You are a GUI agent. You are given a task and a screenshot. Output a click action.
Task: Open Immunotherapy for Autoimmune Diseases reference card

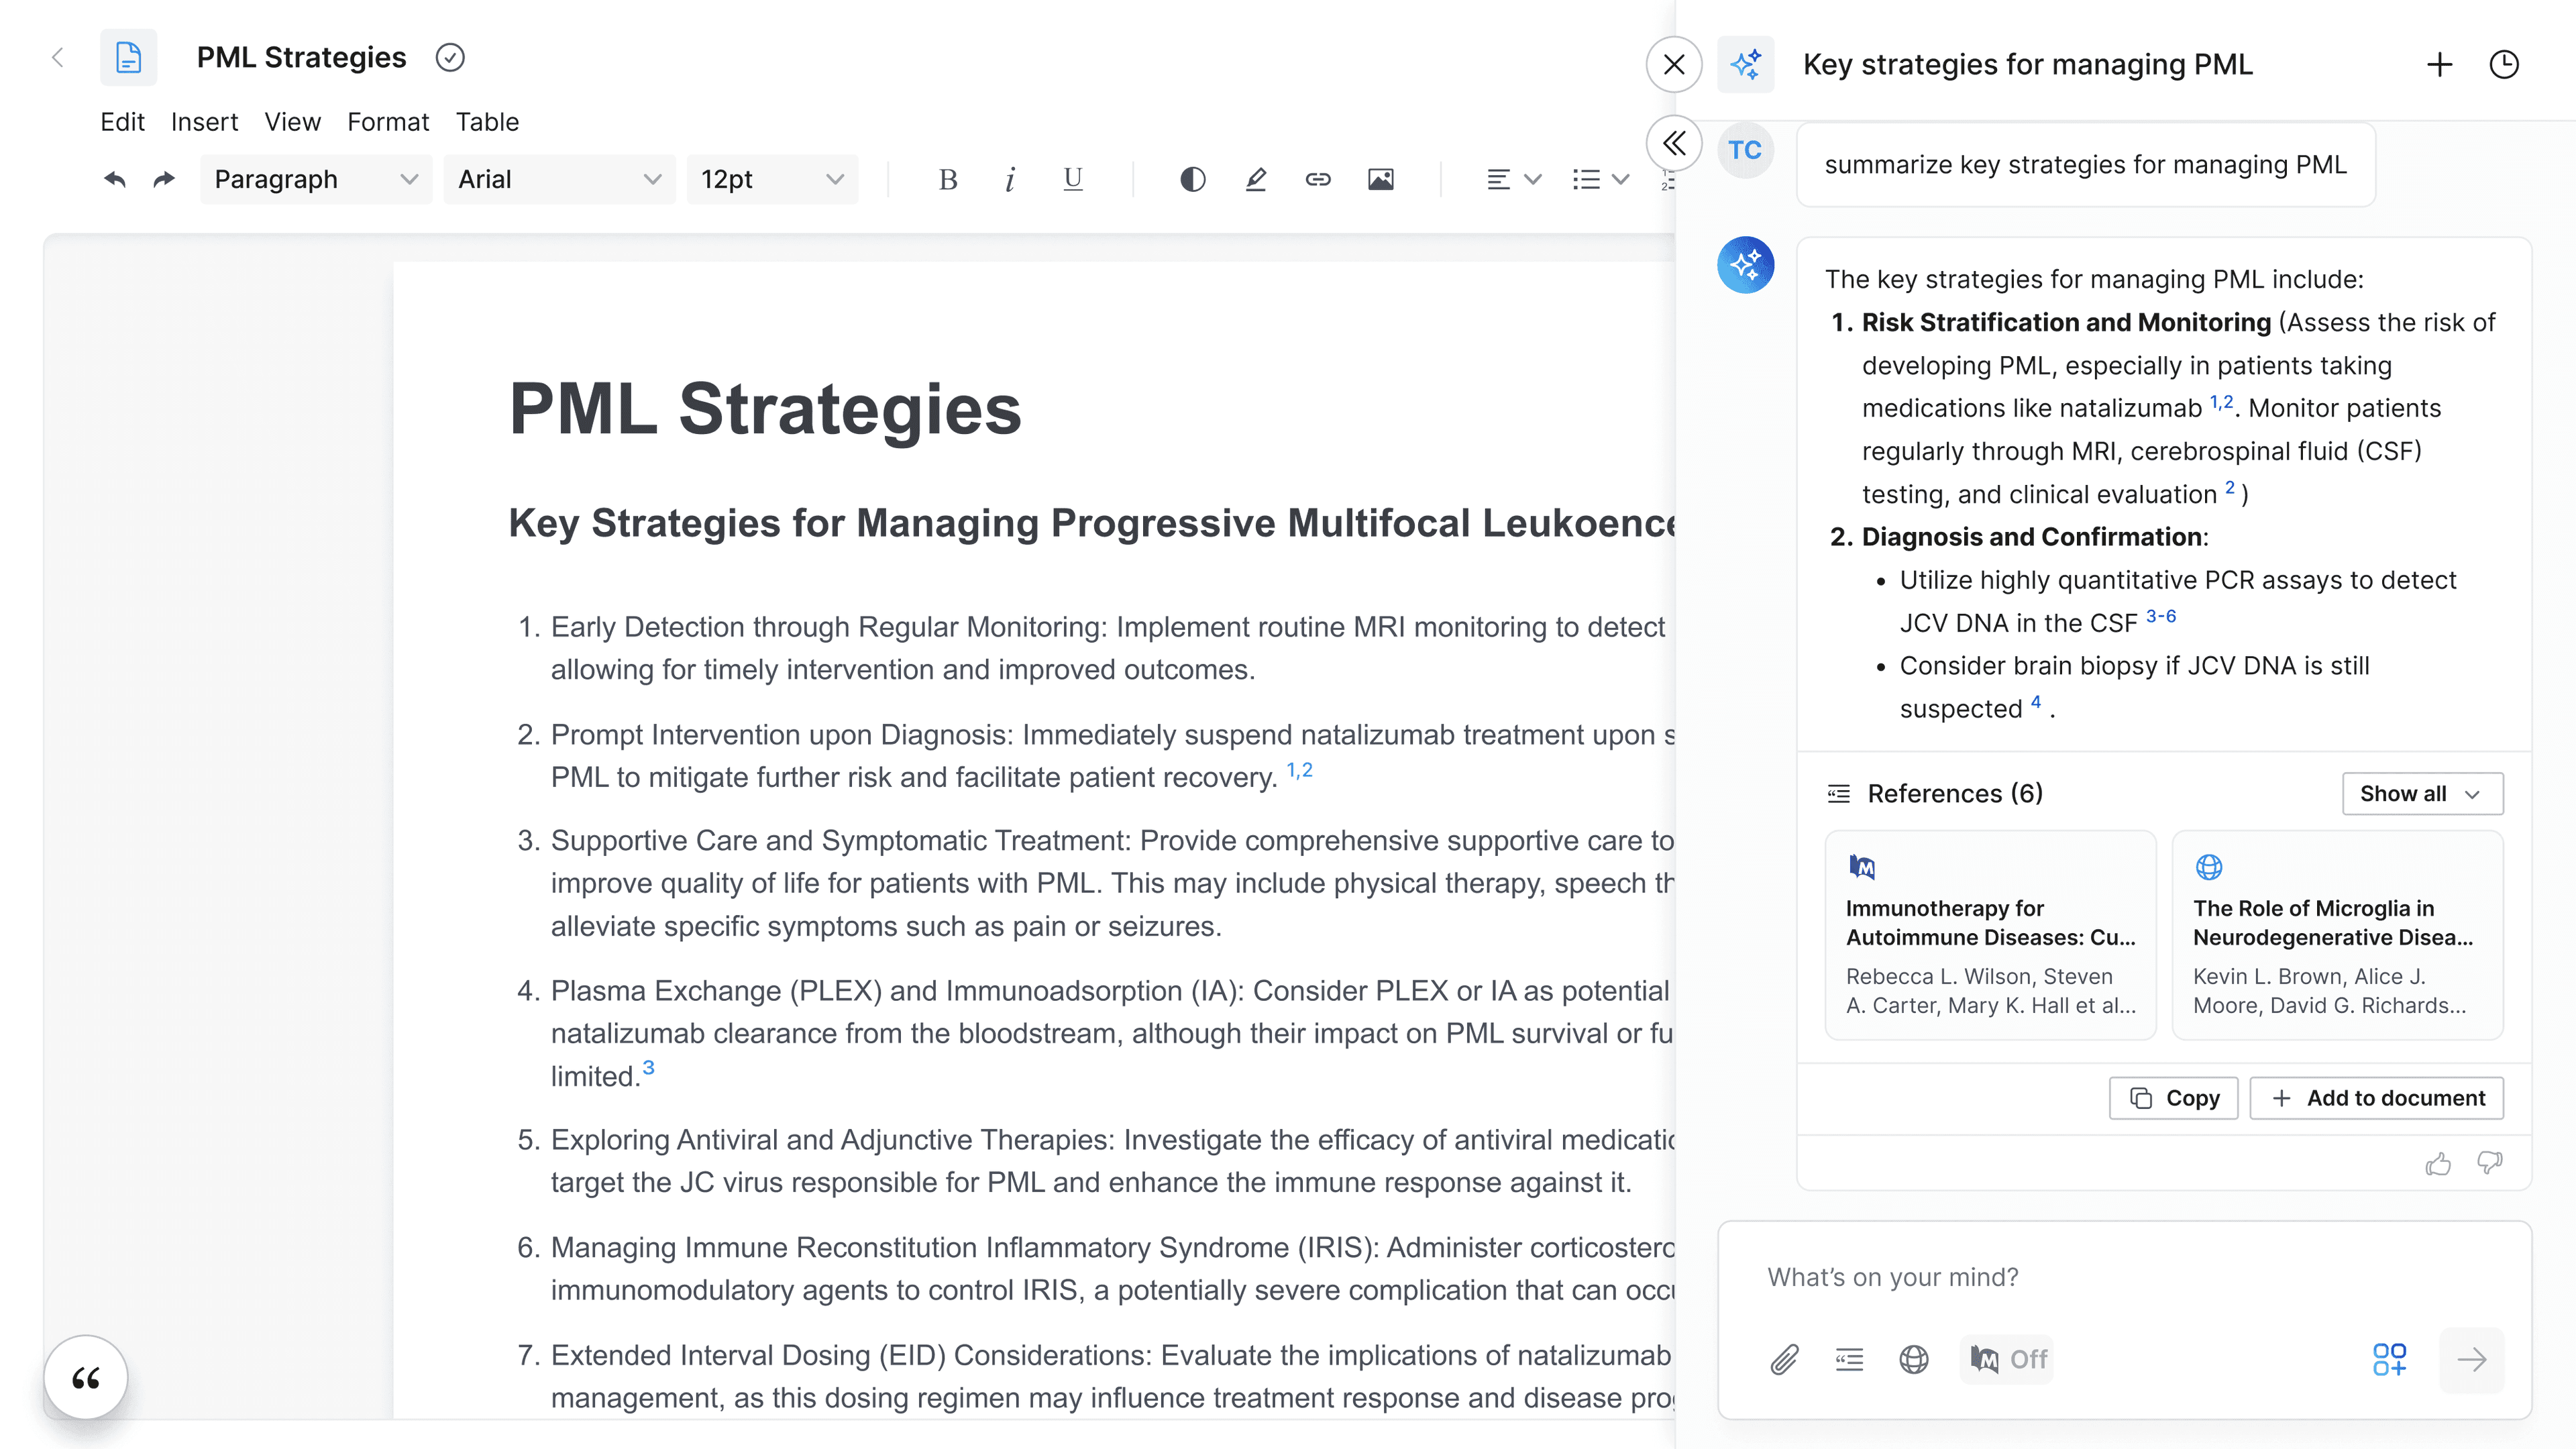click(x=1990, y=935)
